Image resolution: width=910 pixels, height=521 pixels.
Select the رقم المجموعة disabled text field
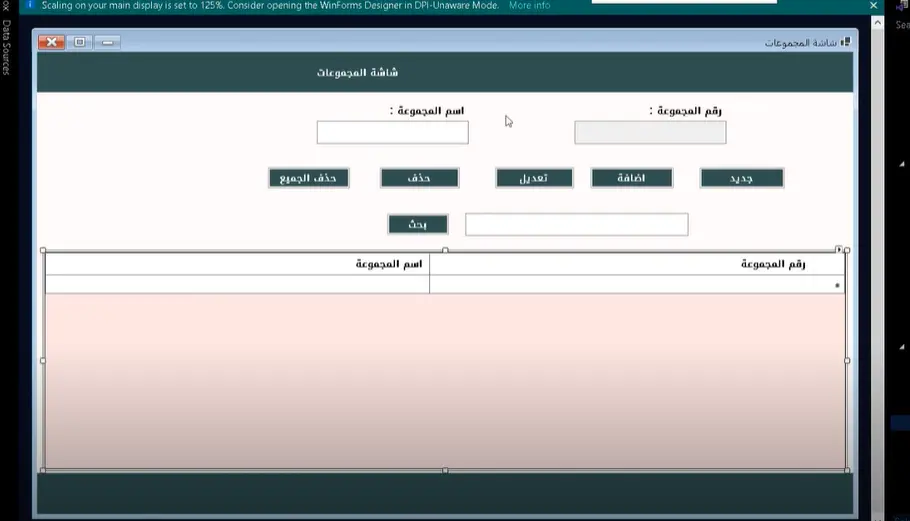[x=650, y=132]
